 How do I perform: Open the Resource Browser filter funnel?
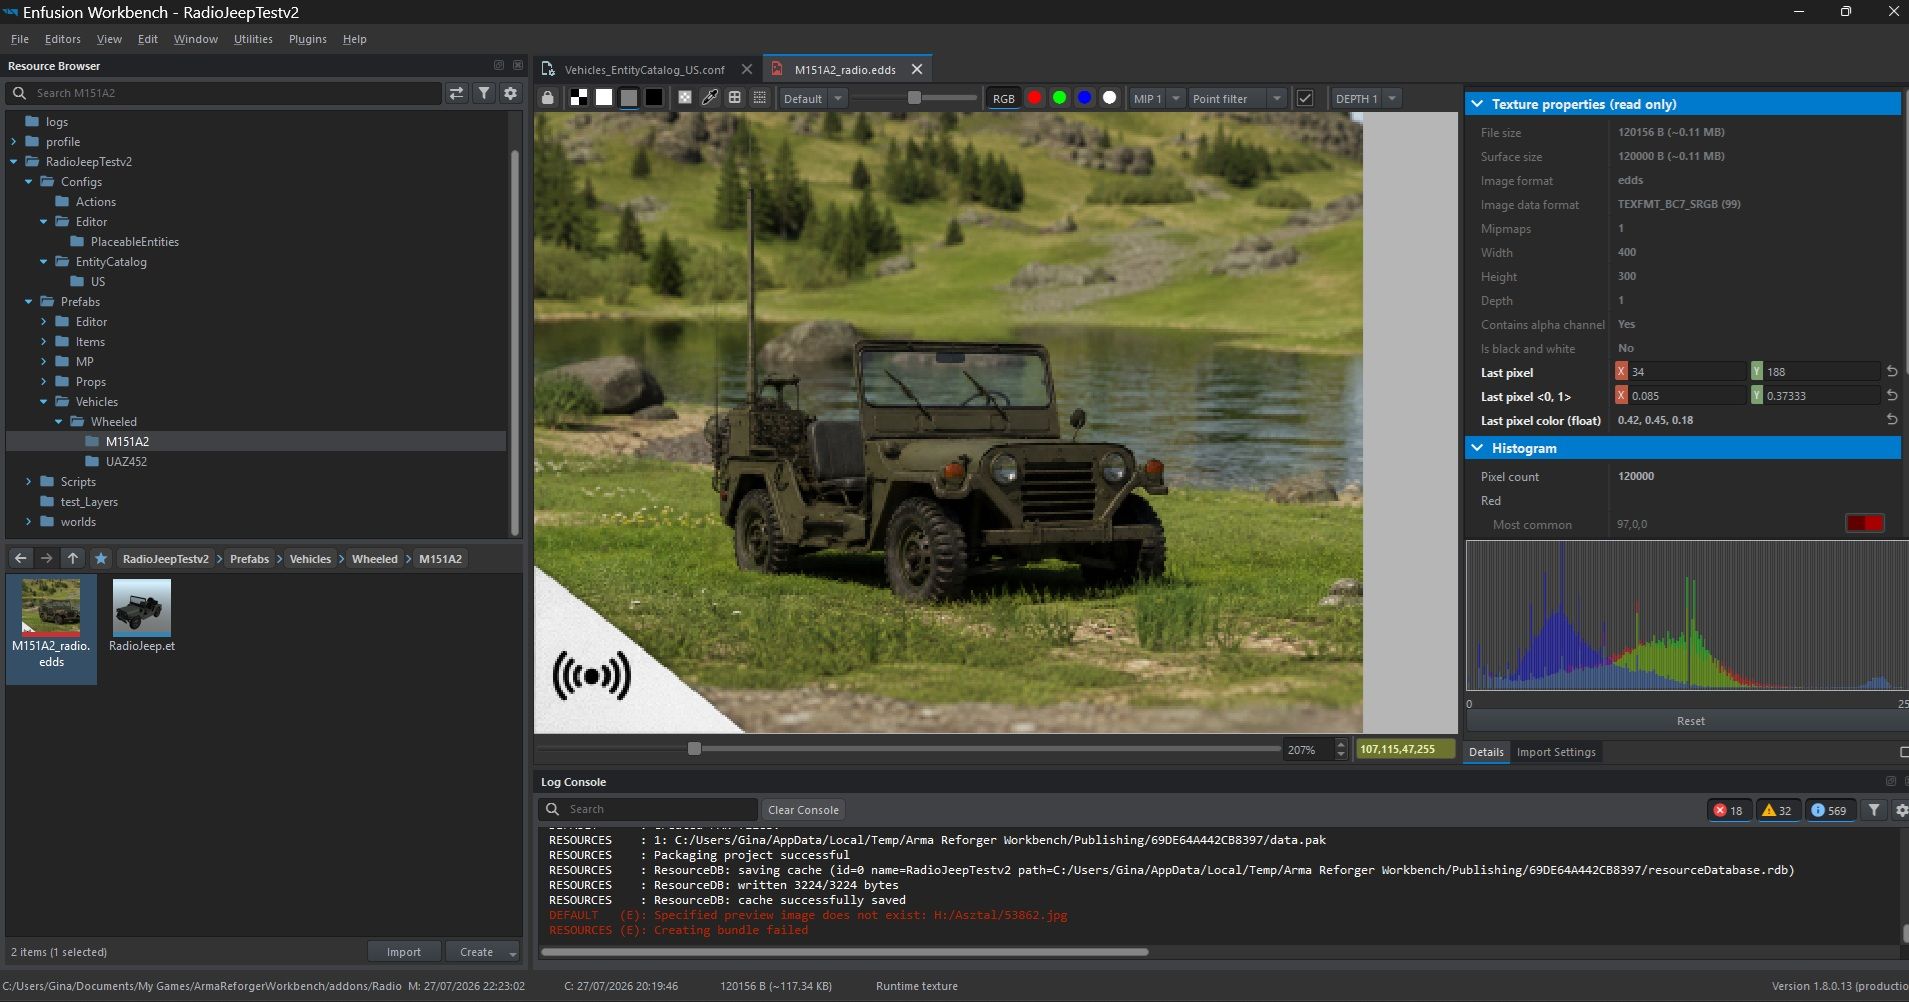pyautogui.click(x=484, y=93)
